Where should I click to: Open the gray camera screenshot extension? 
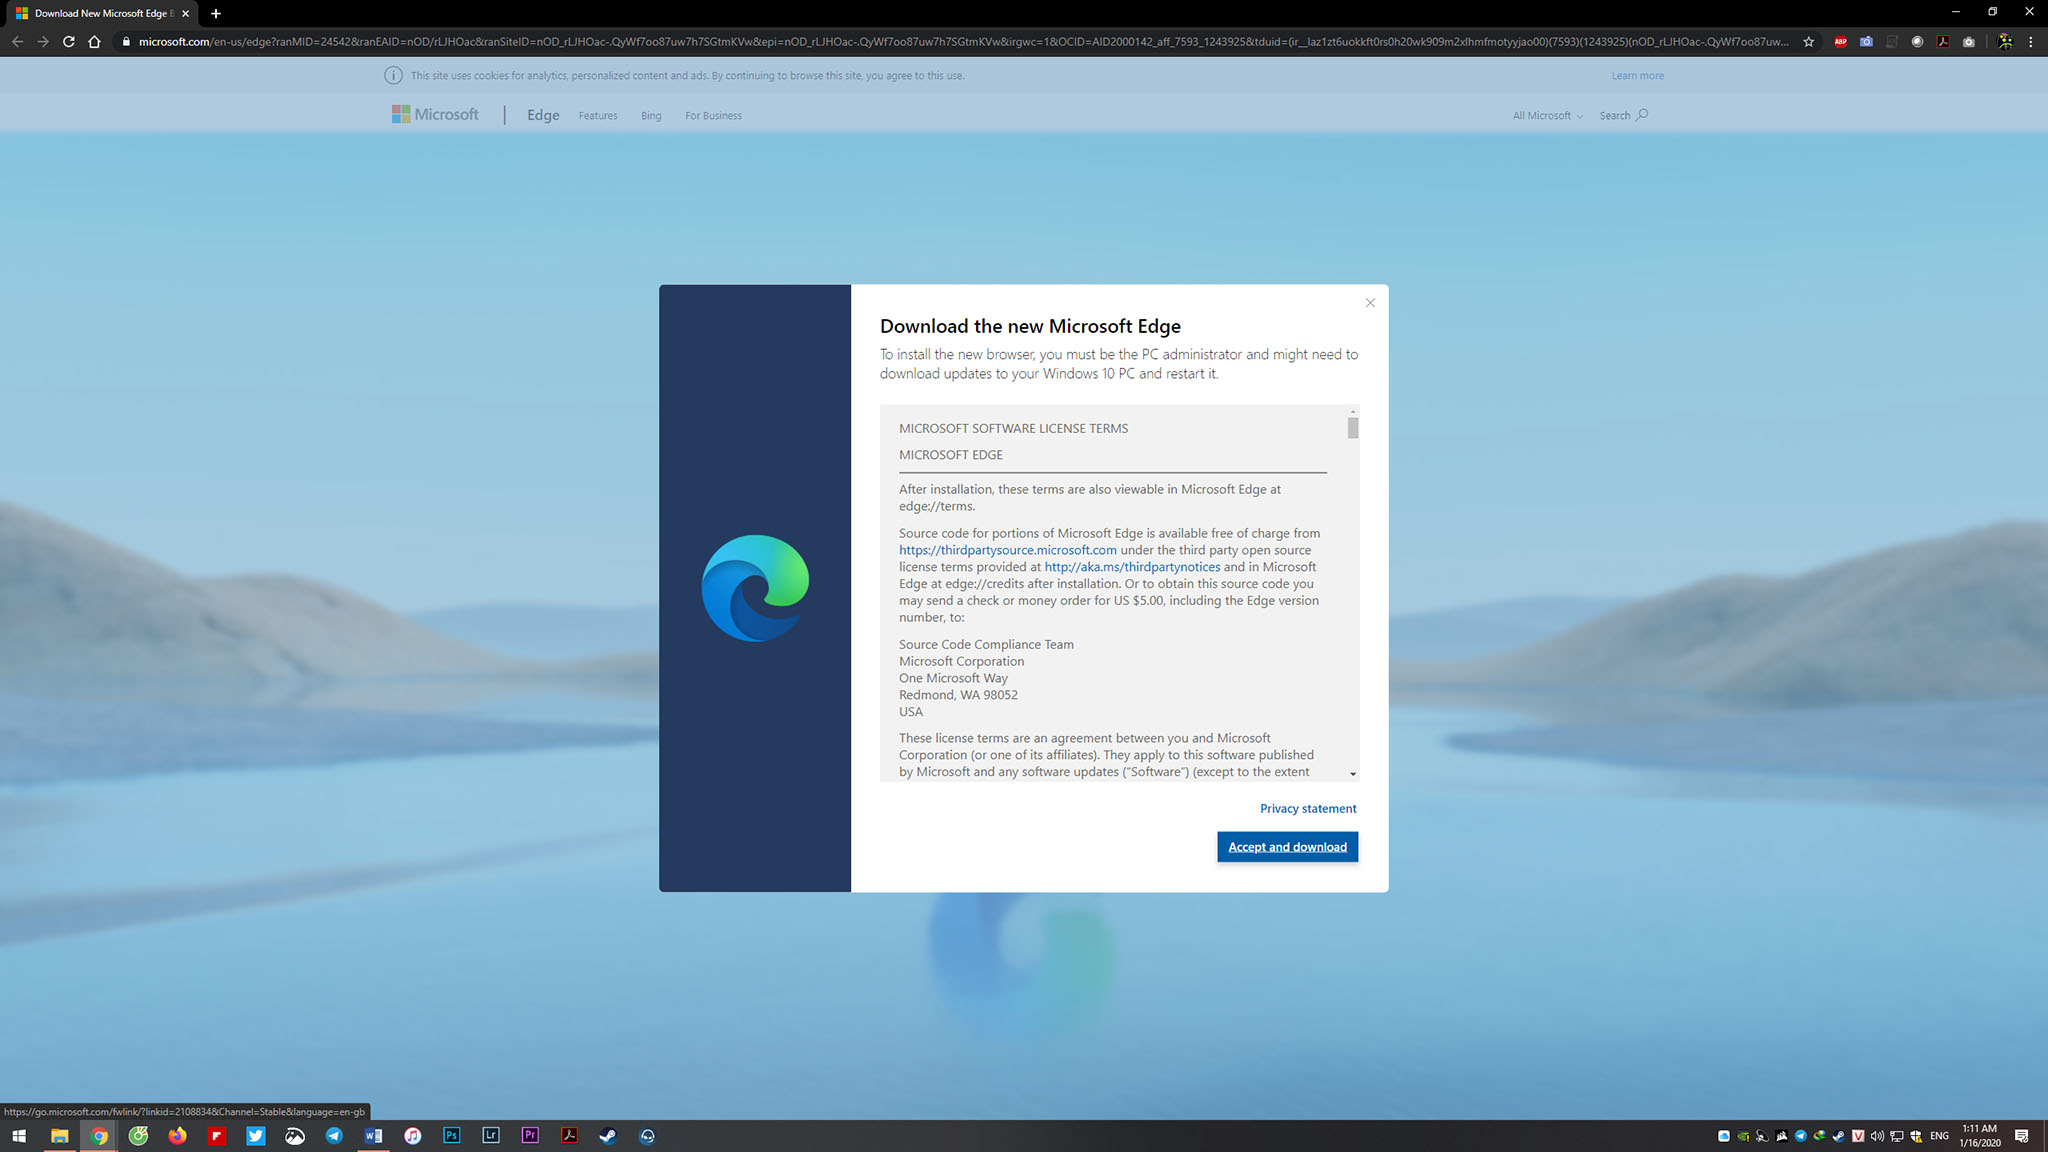click(x=1969, y=42)
